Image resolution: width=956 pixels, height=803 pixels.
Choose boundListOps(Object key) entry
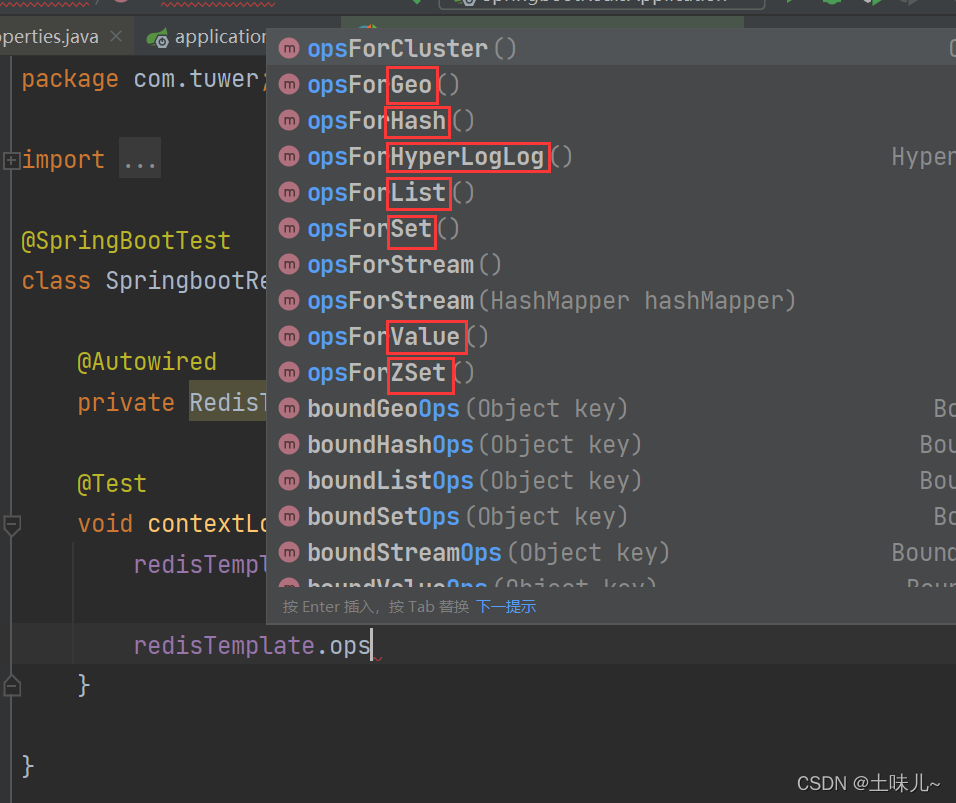coord(612,480)
